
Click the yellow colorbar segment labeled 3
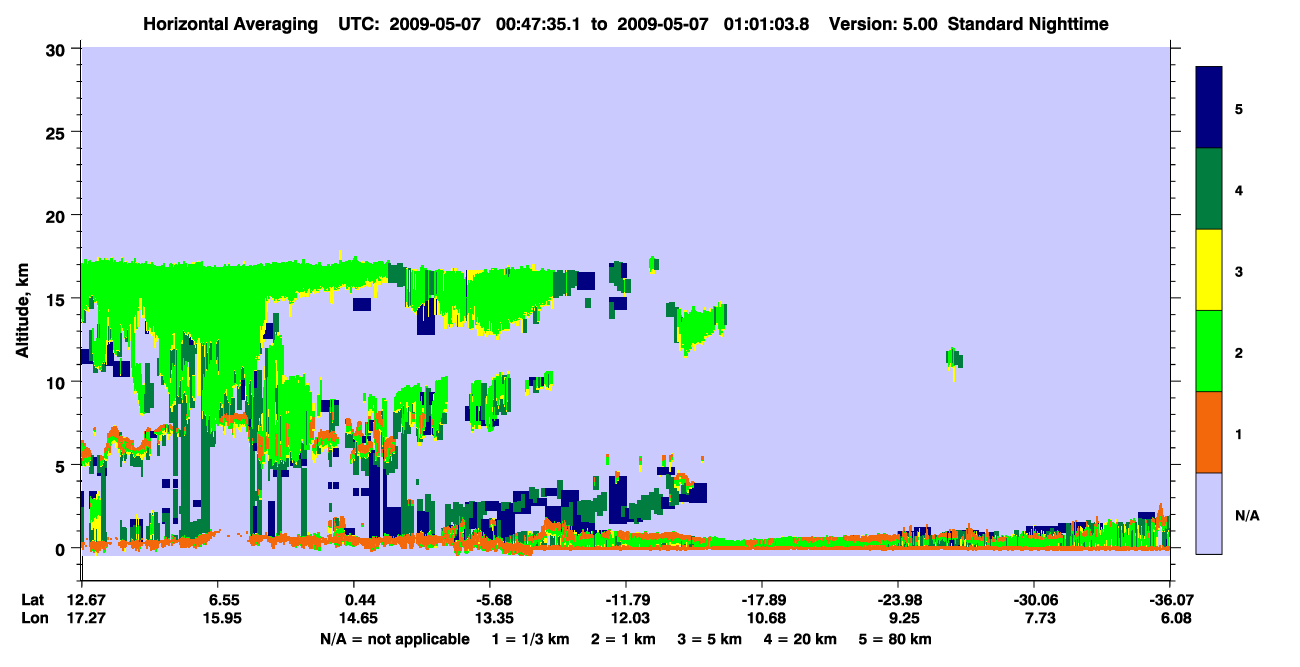(x=1209, y=270)
